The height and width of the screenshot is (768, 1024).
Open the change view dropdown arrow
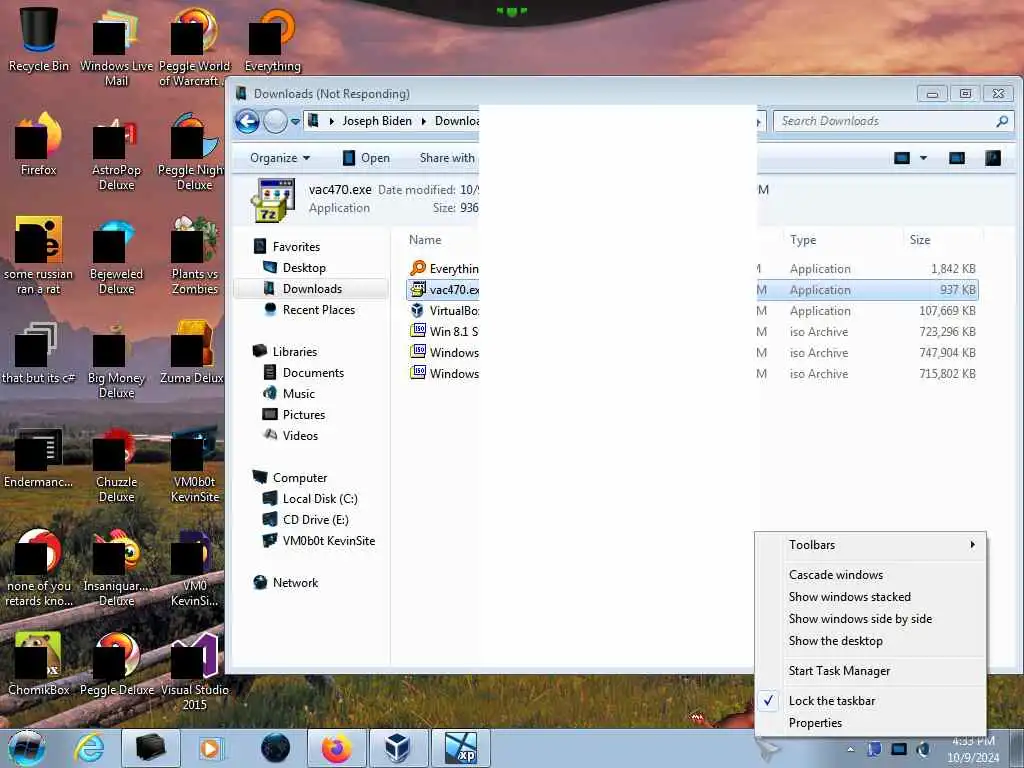coord(923,158)
